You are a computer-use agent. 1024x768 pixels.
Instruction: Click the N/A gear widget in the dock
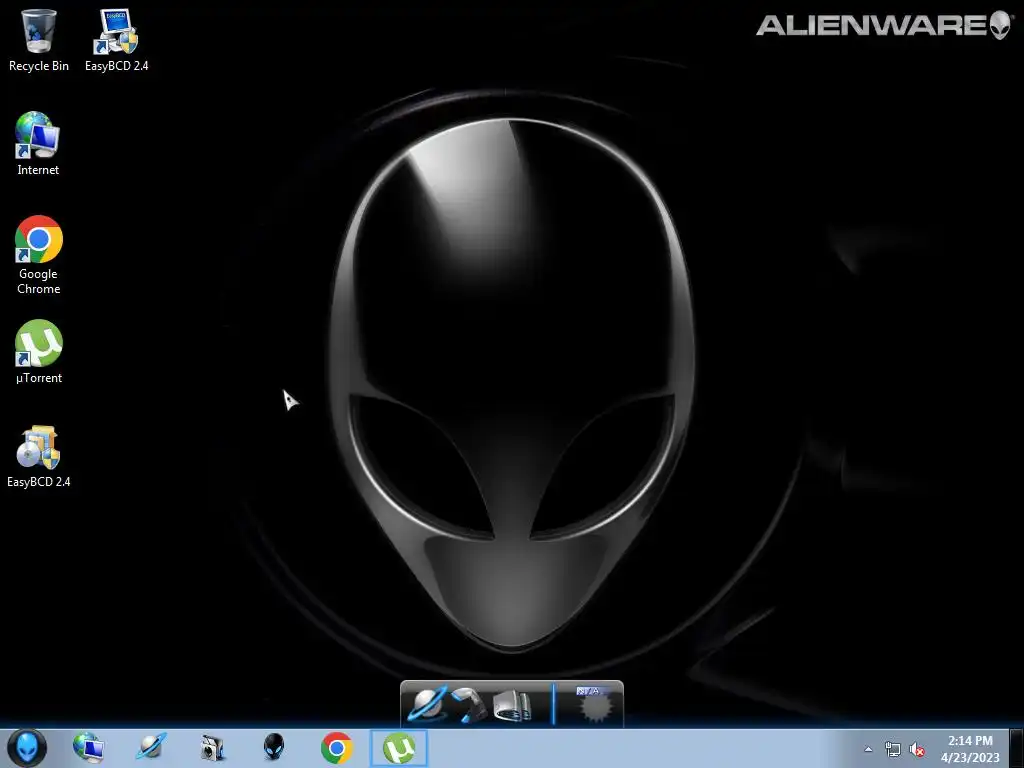pyautogui.click(x=593, y=704)
